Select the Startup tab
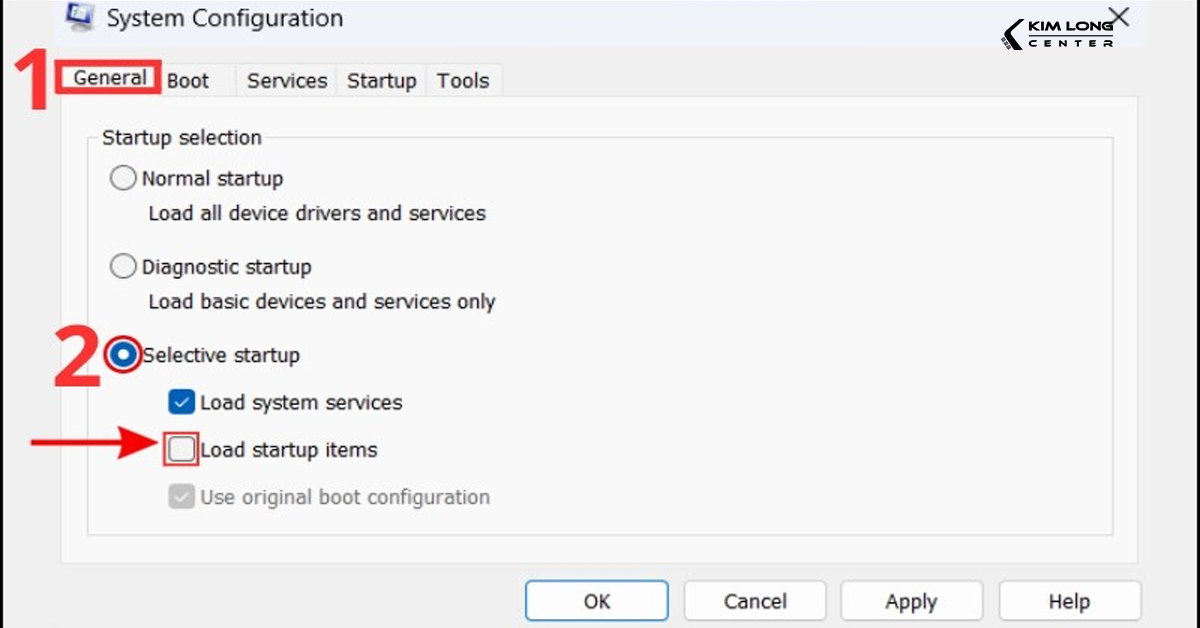The height and width of the screenshot is (628, 1200). [x=381, y=81]
